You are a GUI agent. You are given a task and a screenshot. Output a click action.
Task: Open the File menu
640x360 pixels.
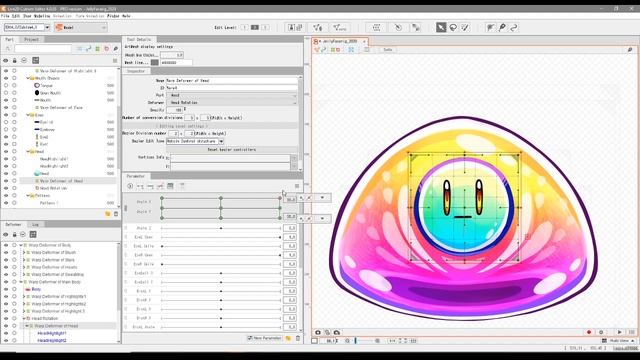(x=4, y=16)
